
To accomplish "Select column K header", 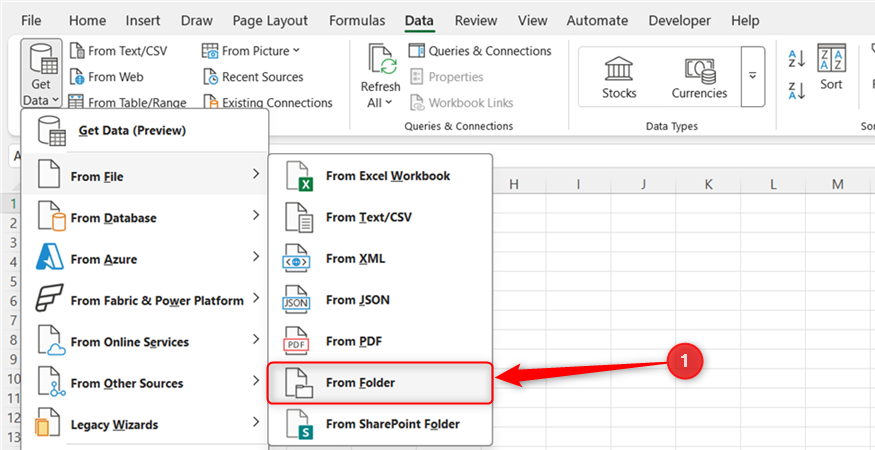I will pyautogui.click(x=708, y=184).
